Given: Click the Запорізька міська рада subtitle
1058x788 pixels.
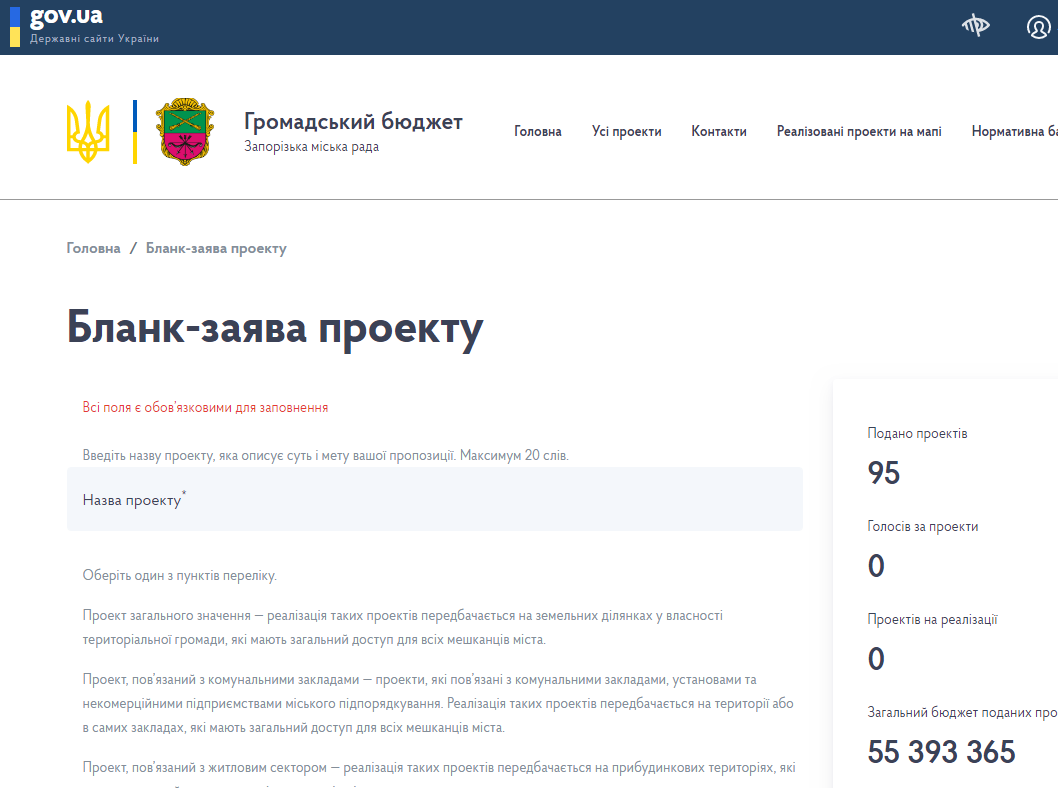Looking at the screenshot, I should click(311, 146).
